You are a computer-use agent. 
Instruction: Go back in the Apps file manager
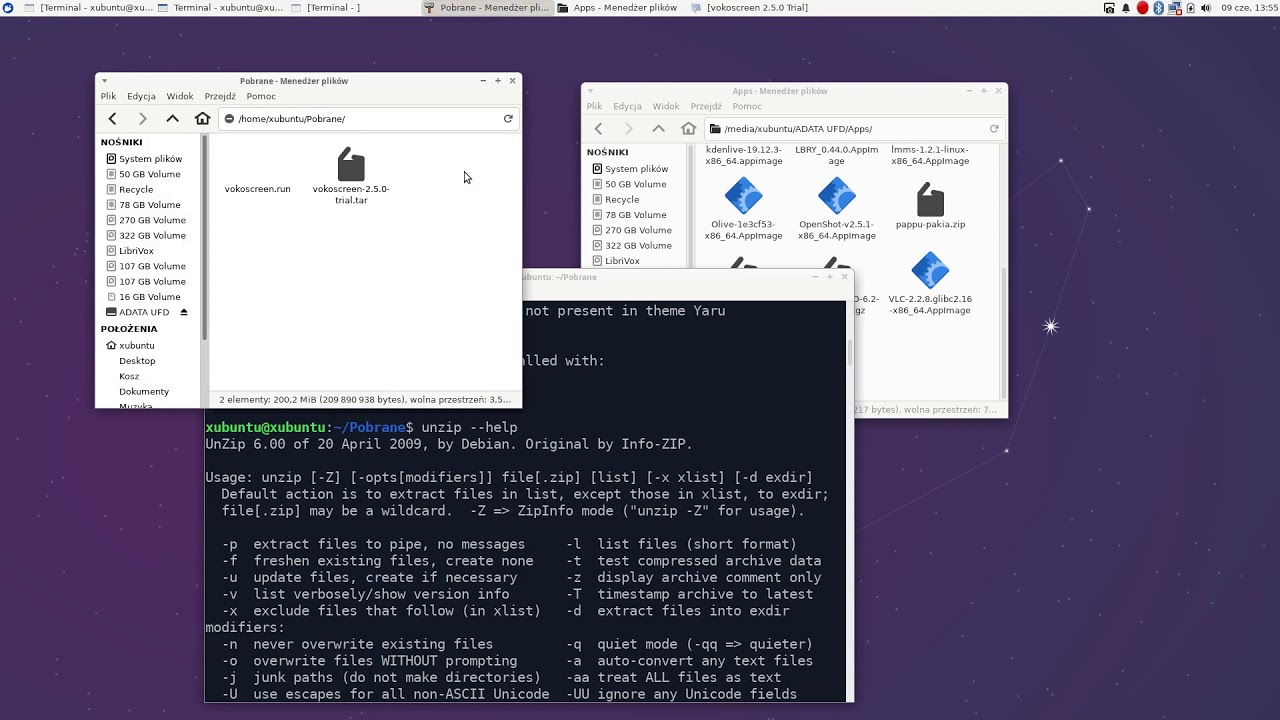click(598, 128)
